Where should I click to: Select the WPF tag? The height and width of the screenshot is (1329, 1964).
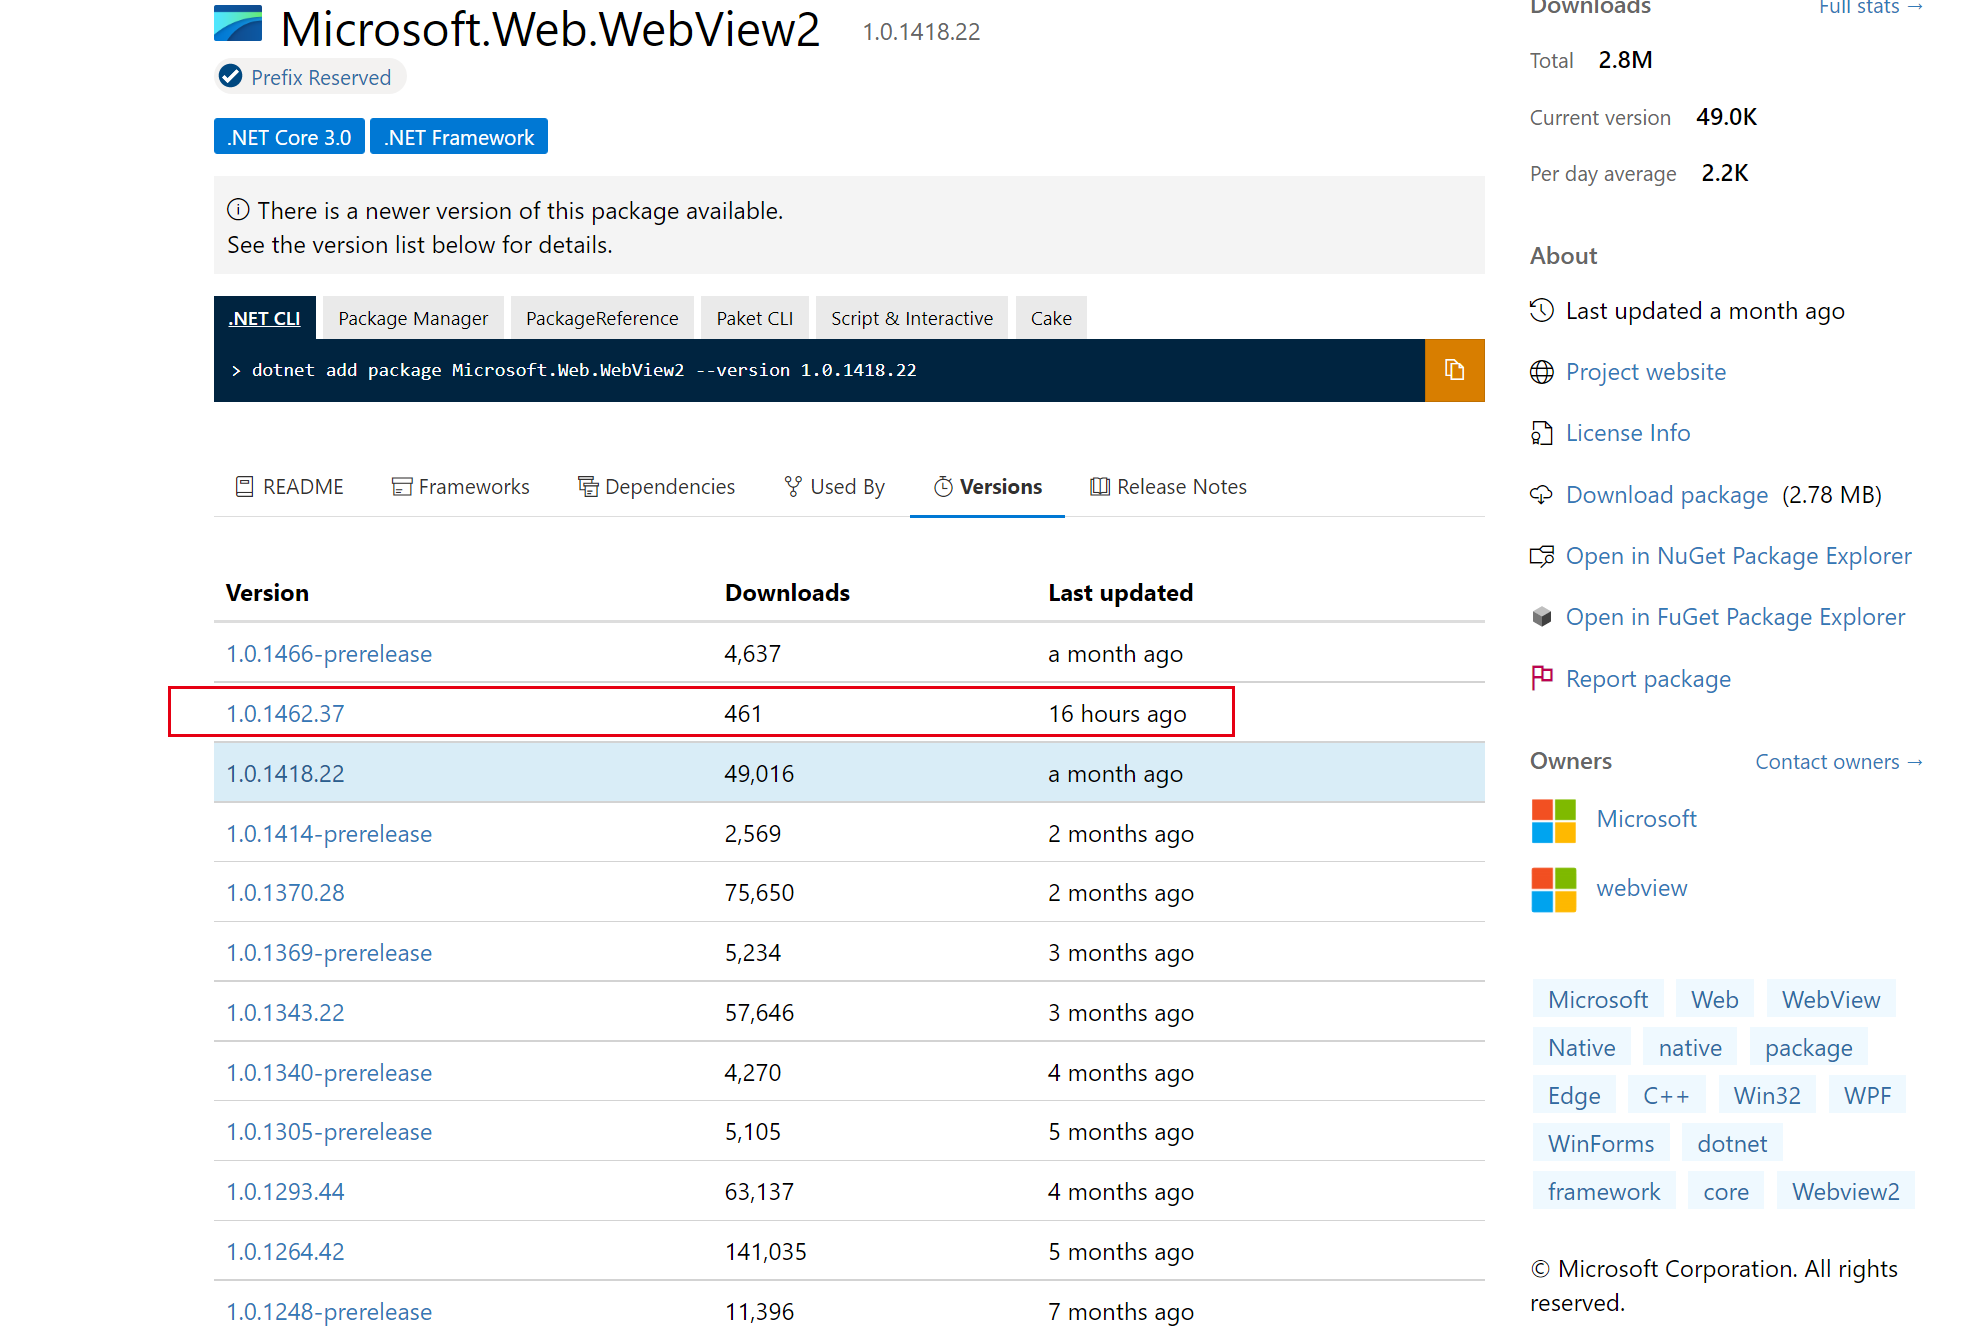pyautogui.click(x=1866, y=1094)
